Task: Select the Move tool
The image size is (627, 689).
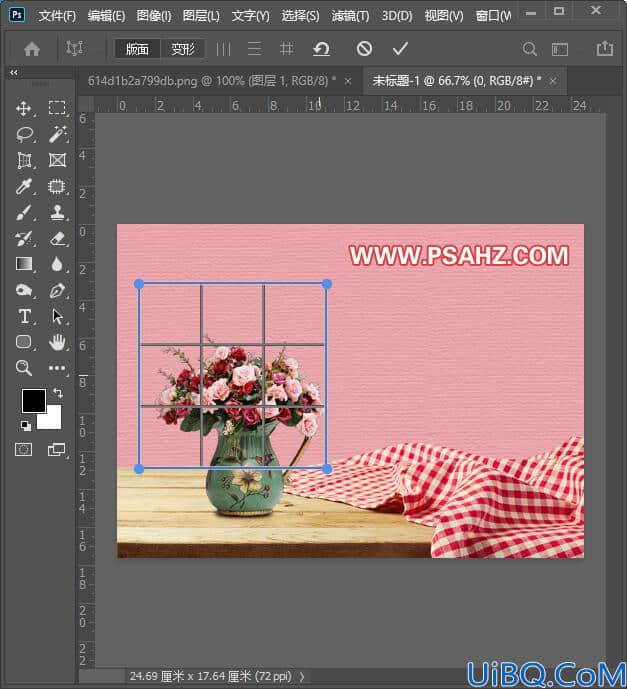Action: pyautogui.click(x=23, y=108)
